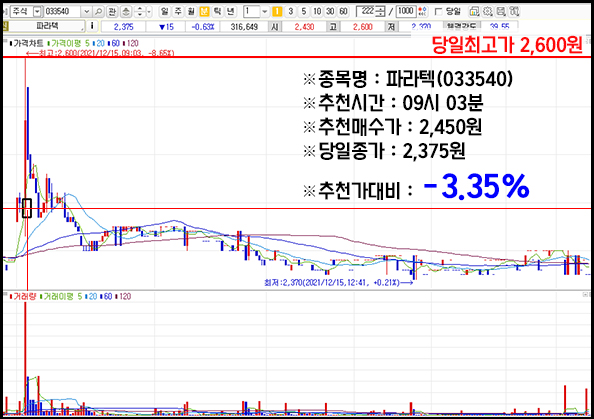Click the 1000 total candle count field
This screenshot has height=419, width=594.
point(406,11)
